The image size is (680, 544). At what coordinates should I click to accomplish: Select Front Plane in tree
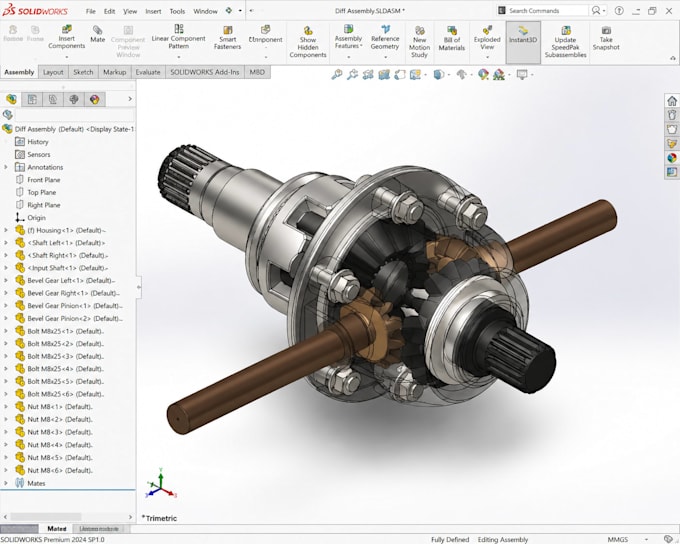(44, 180)
